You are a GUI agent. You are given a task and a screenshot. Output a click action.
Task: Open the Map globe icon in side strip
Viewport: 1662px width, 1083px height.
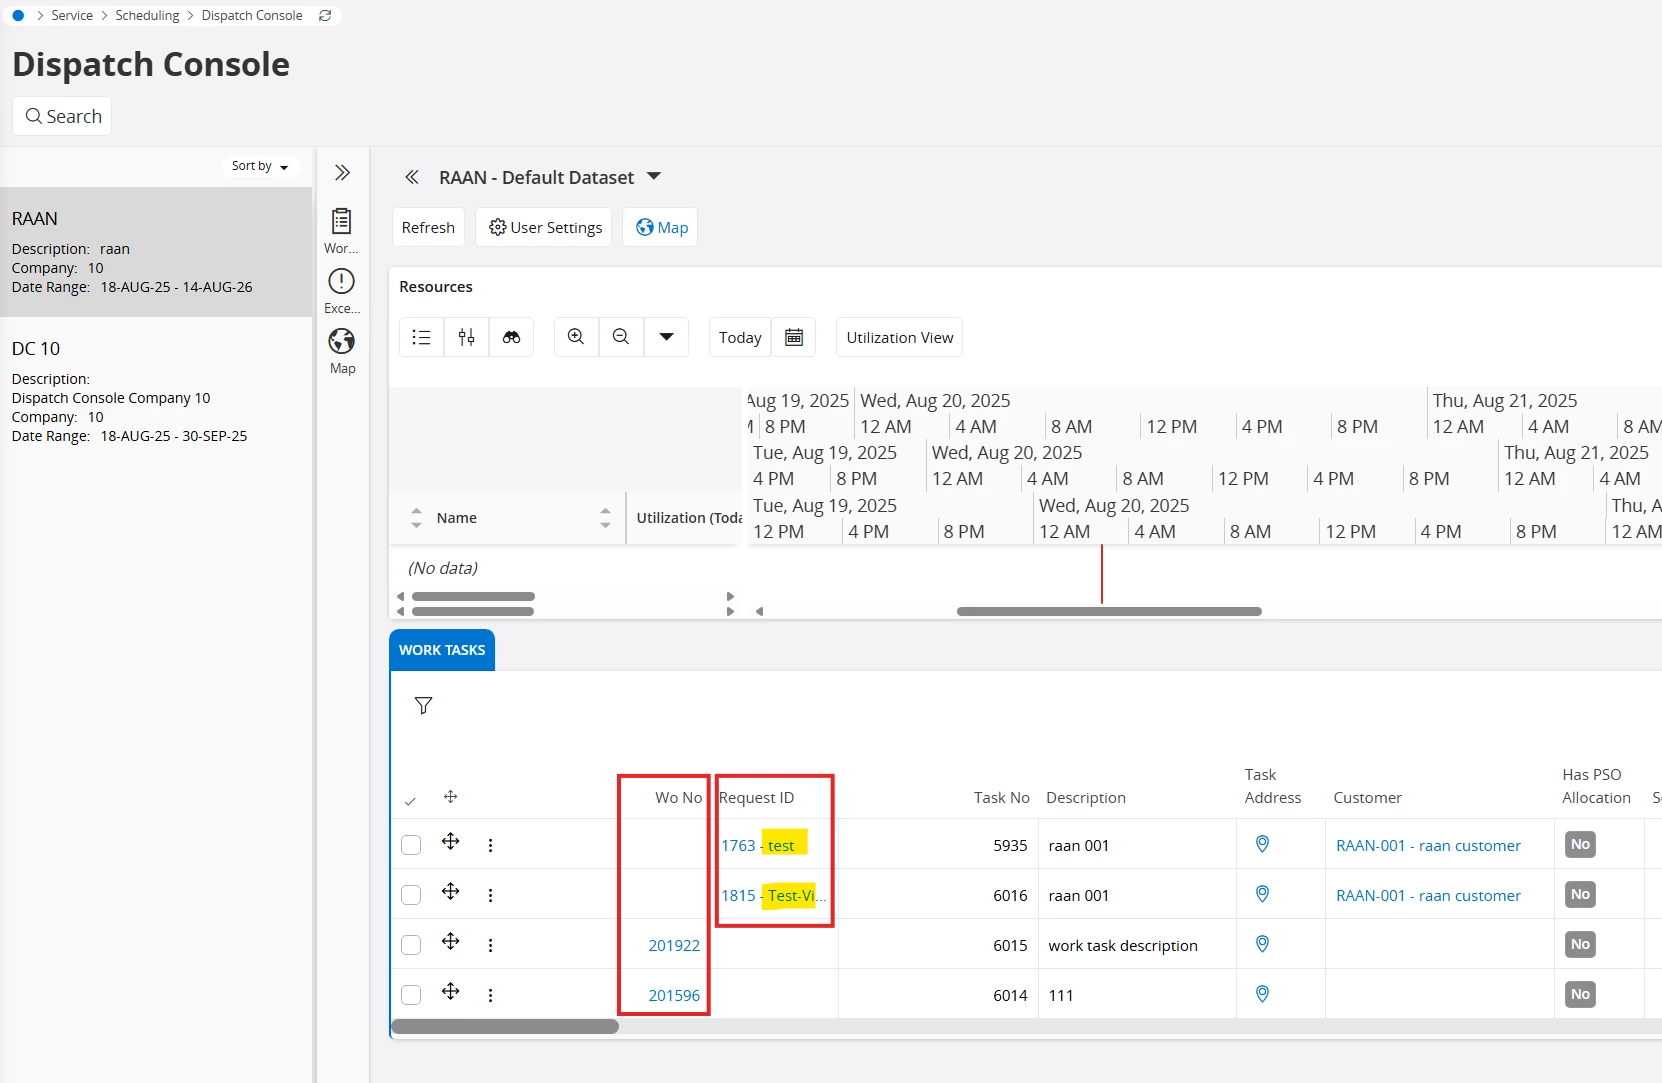tap(342, 341)
